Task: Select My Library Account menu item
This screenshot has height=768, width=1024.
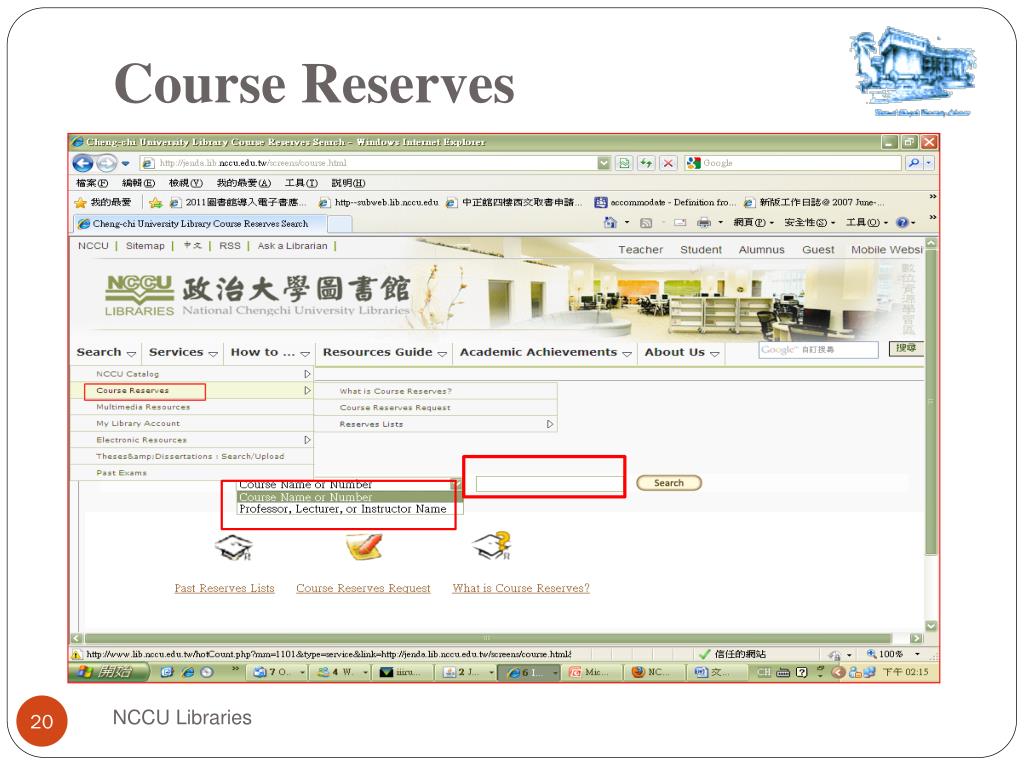Action: click(x=138, y=423)
